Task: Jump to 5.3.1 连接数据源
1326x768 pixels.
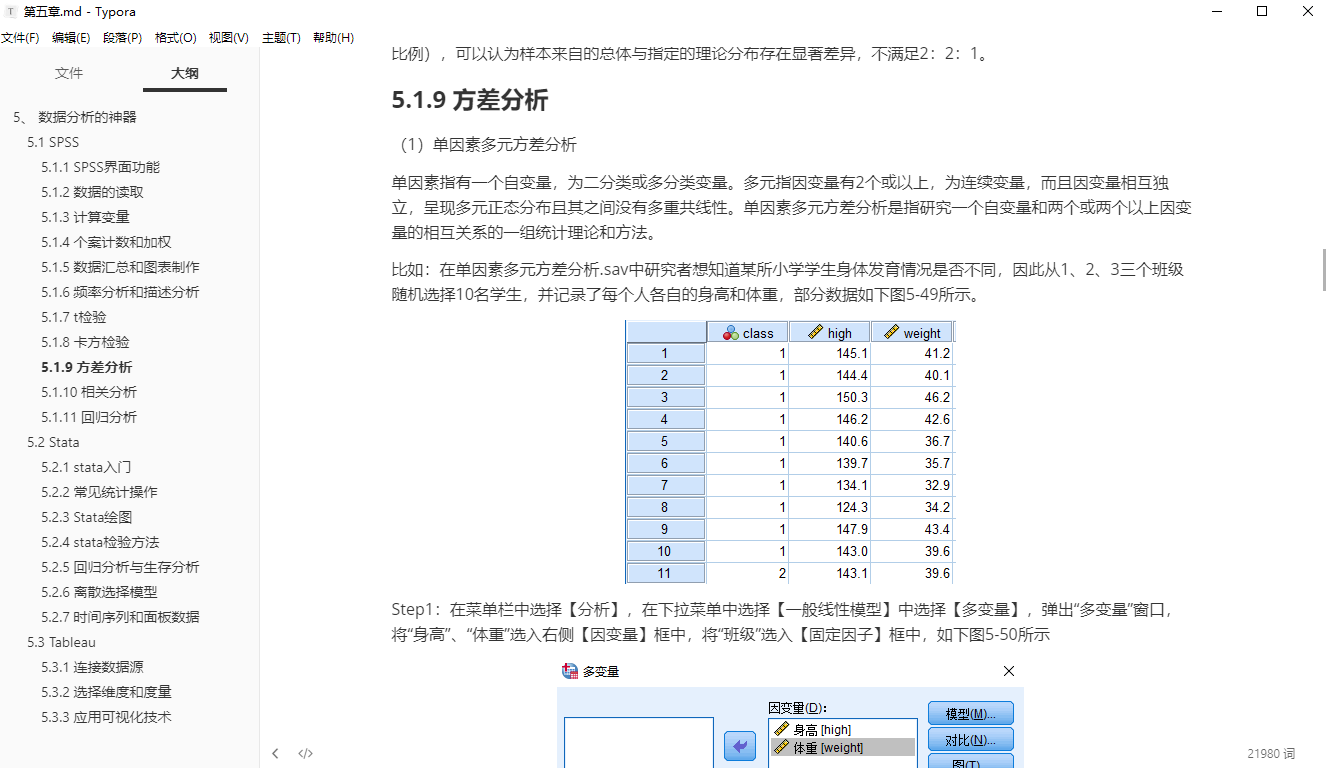Action: point(93,667)
